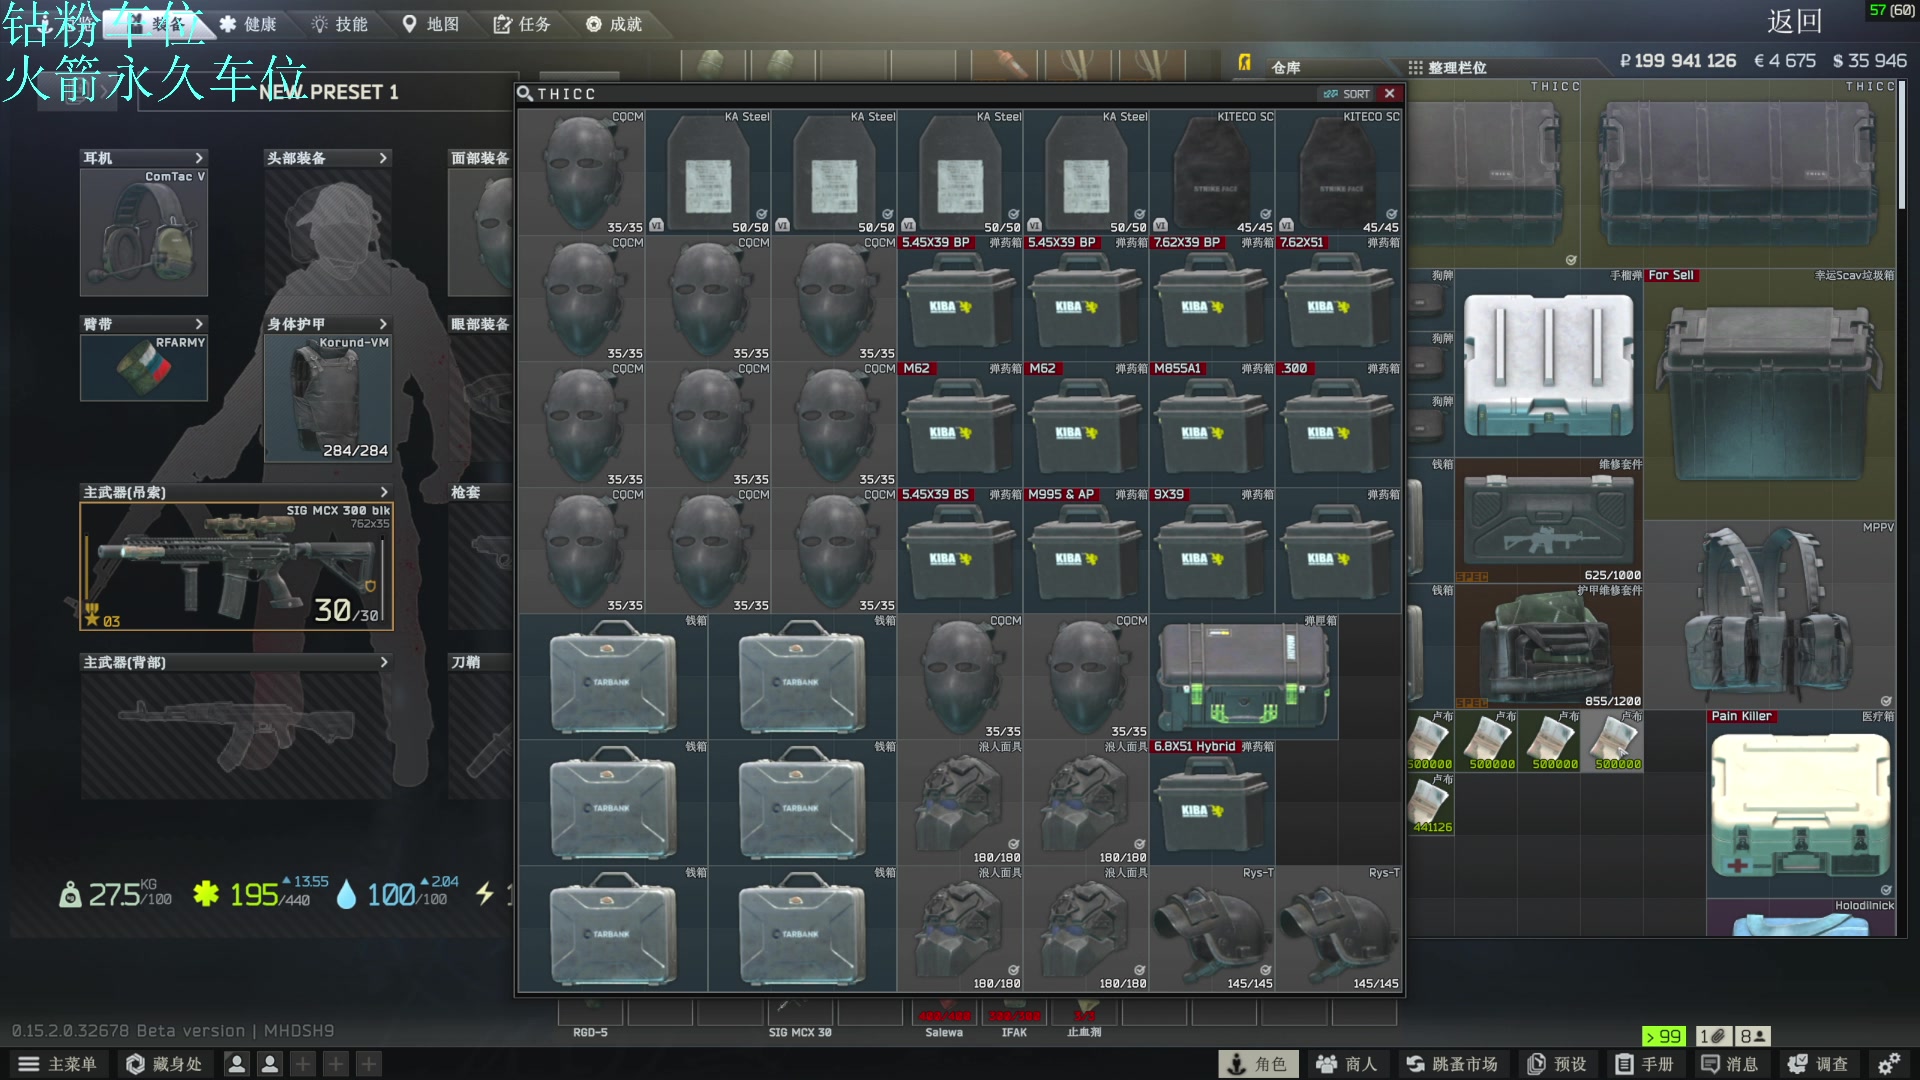
Task: Expand the 主武器(吊索) weapon slot arrow
Action: (x=384, y=492)
